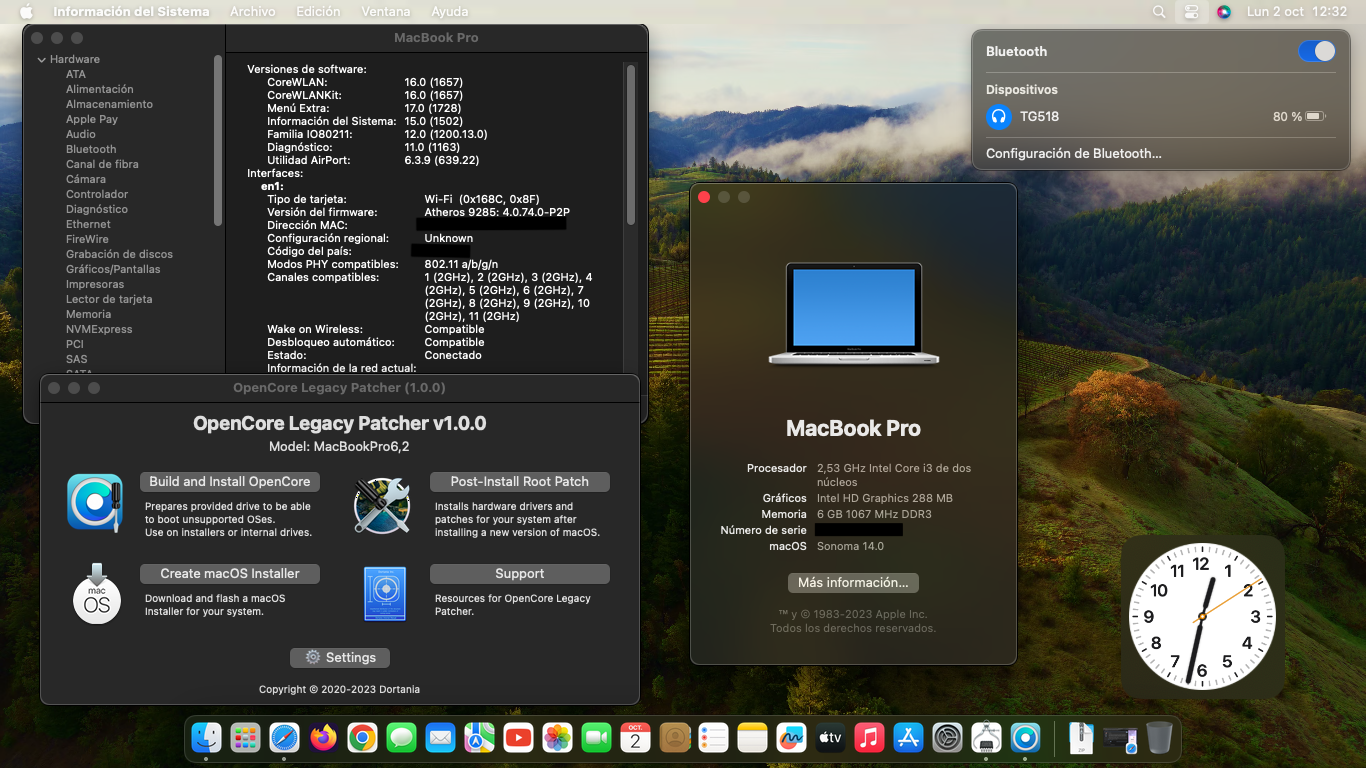Select Bluetooth in the Hardware sidebar

[91, 149]
